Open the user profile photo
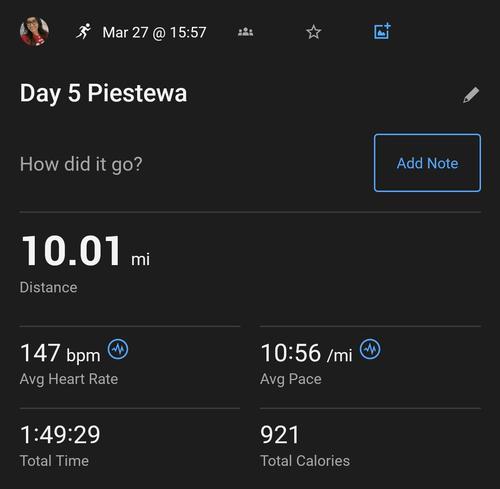This screenshot has height=489, width=500. point(34,32)
